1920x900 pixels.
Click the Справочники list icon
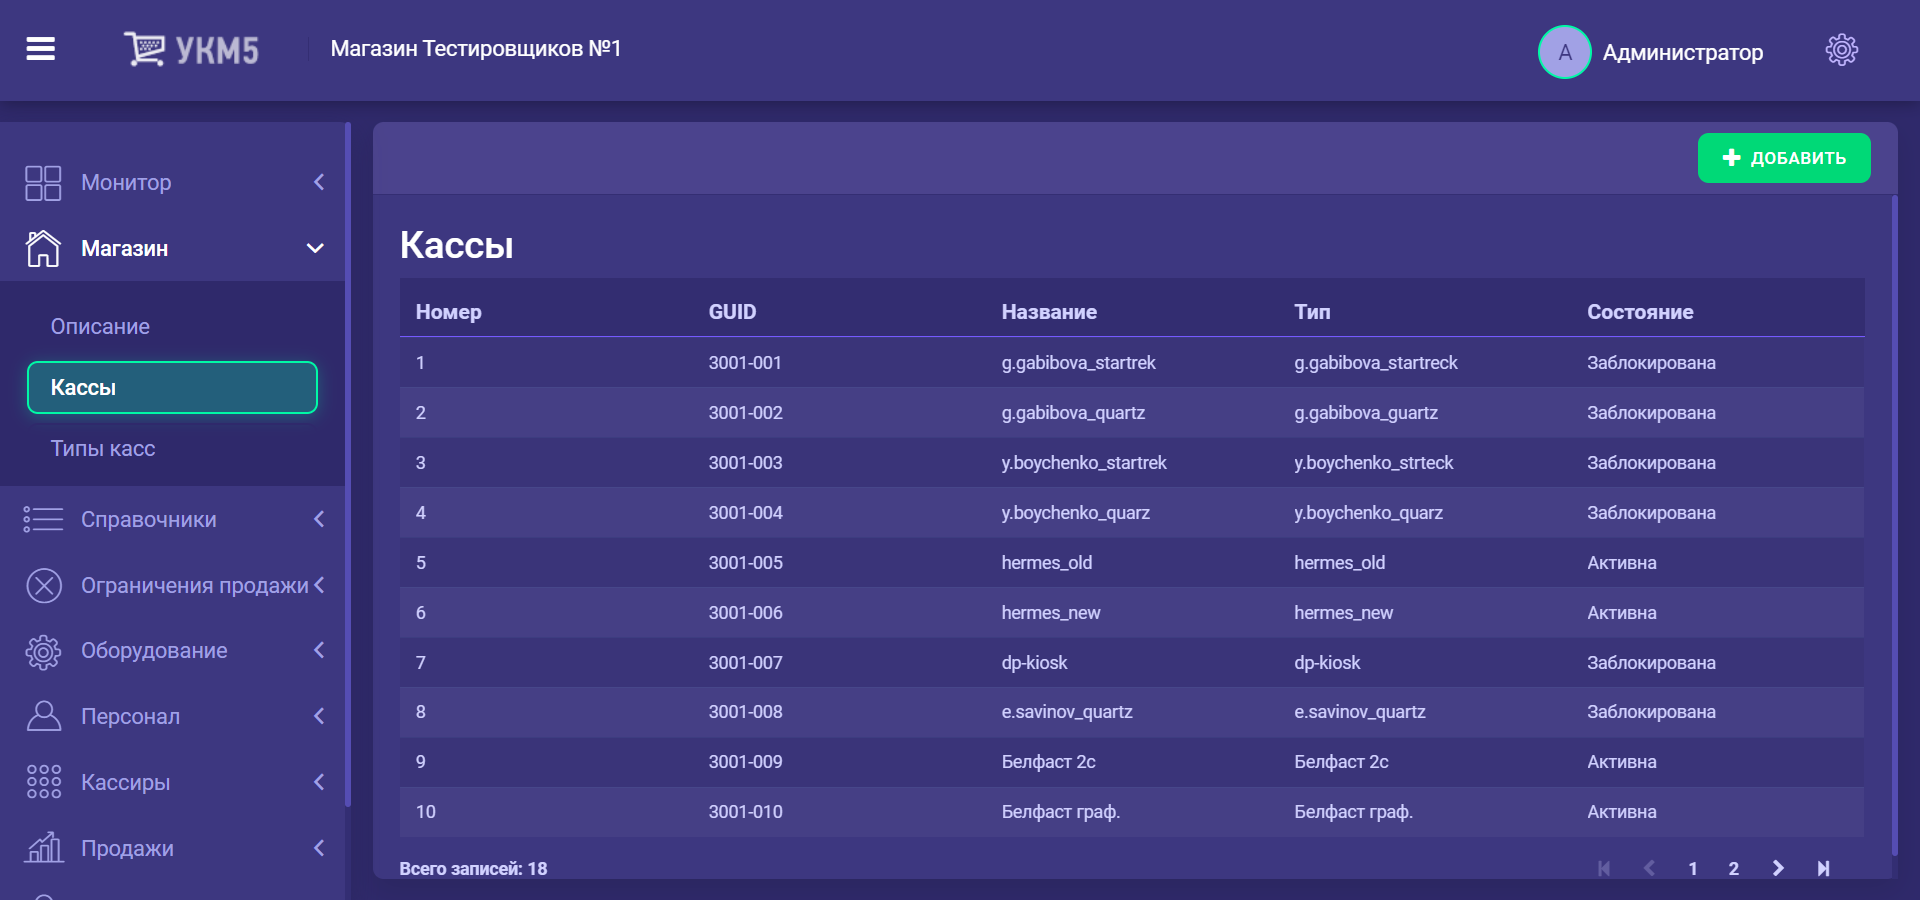coord(43,519)
